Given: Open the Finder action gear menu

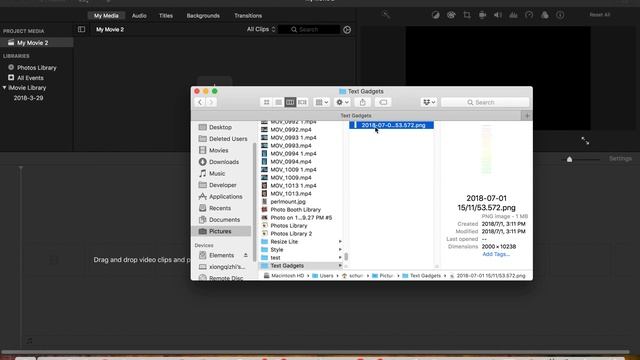Looking at the screenshot, I should [x=342, y=102].
